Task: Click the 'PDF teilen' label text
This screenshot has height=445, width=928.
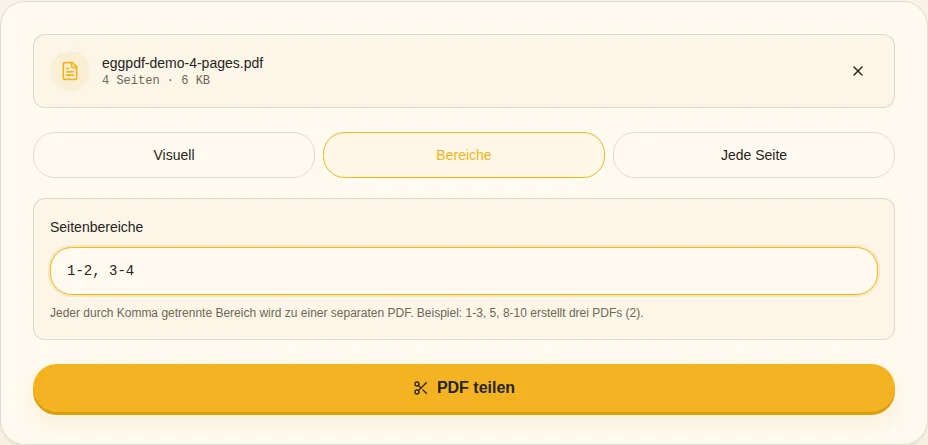Action: point(476,388)
